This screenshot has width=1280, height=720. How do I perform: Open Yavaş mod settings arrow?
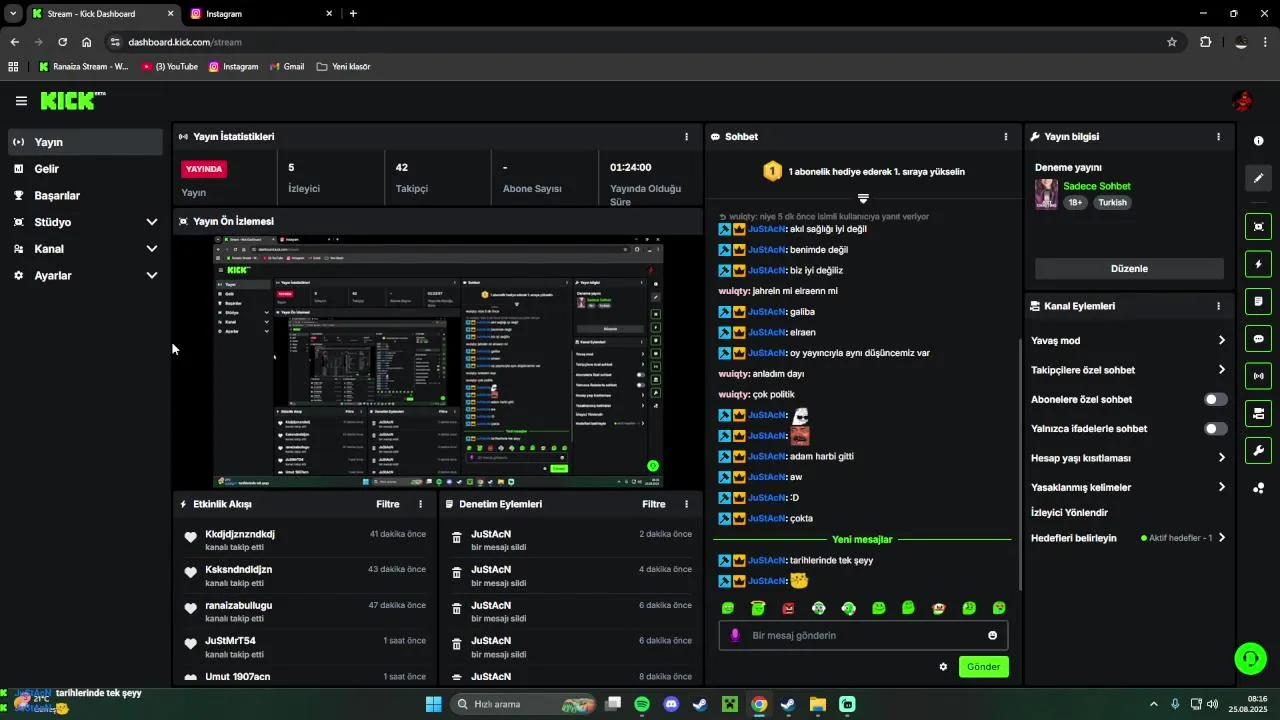1222,341
